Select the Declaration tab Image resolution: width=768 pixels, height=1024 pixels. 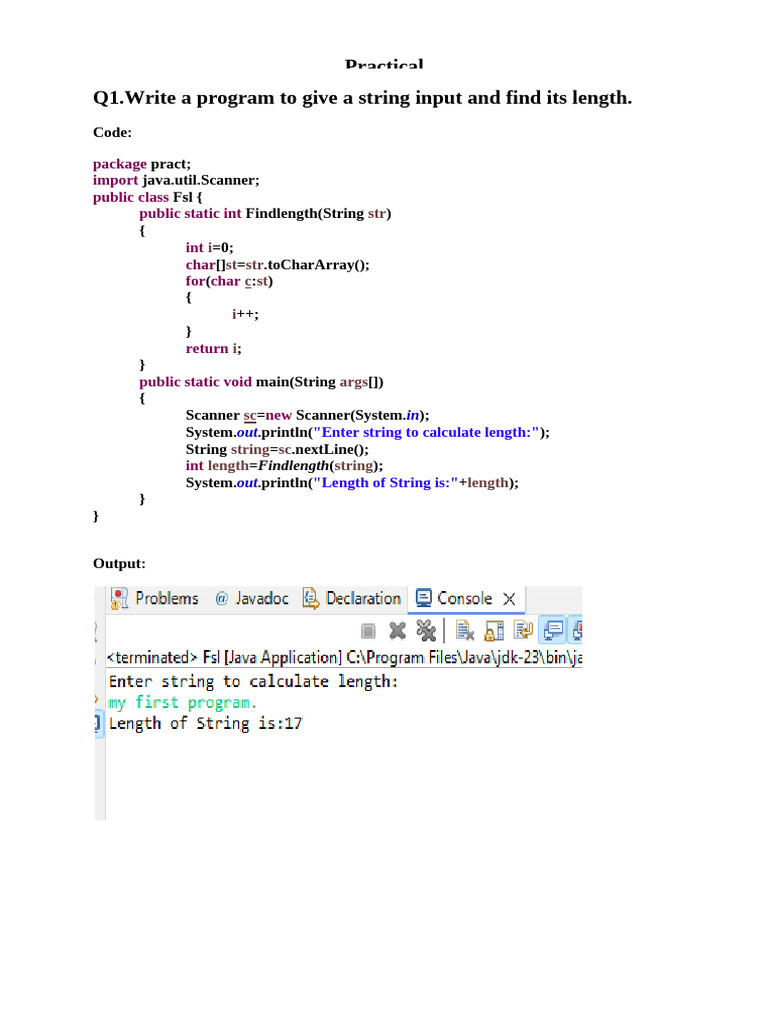pyautogui.click(x=352, y=599)
